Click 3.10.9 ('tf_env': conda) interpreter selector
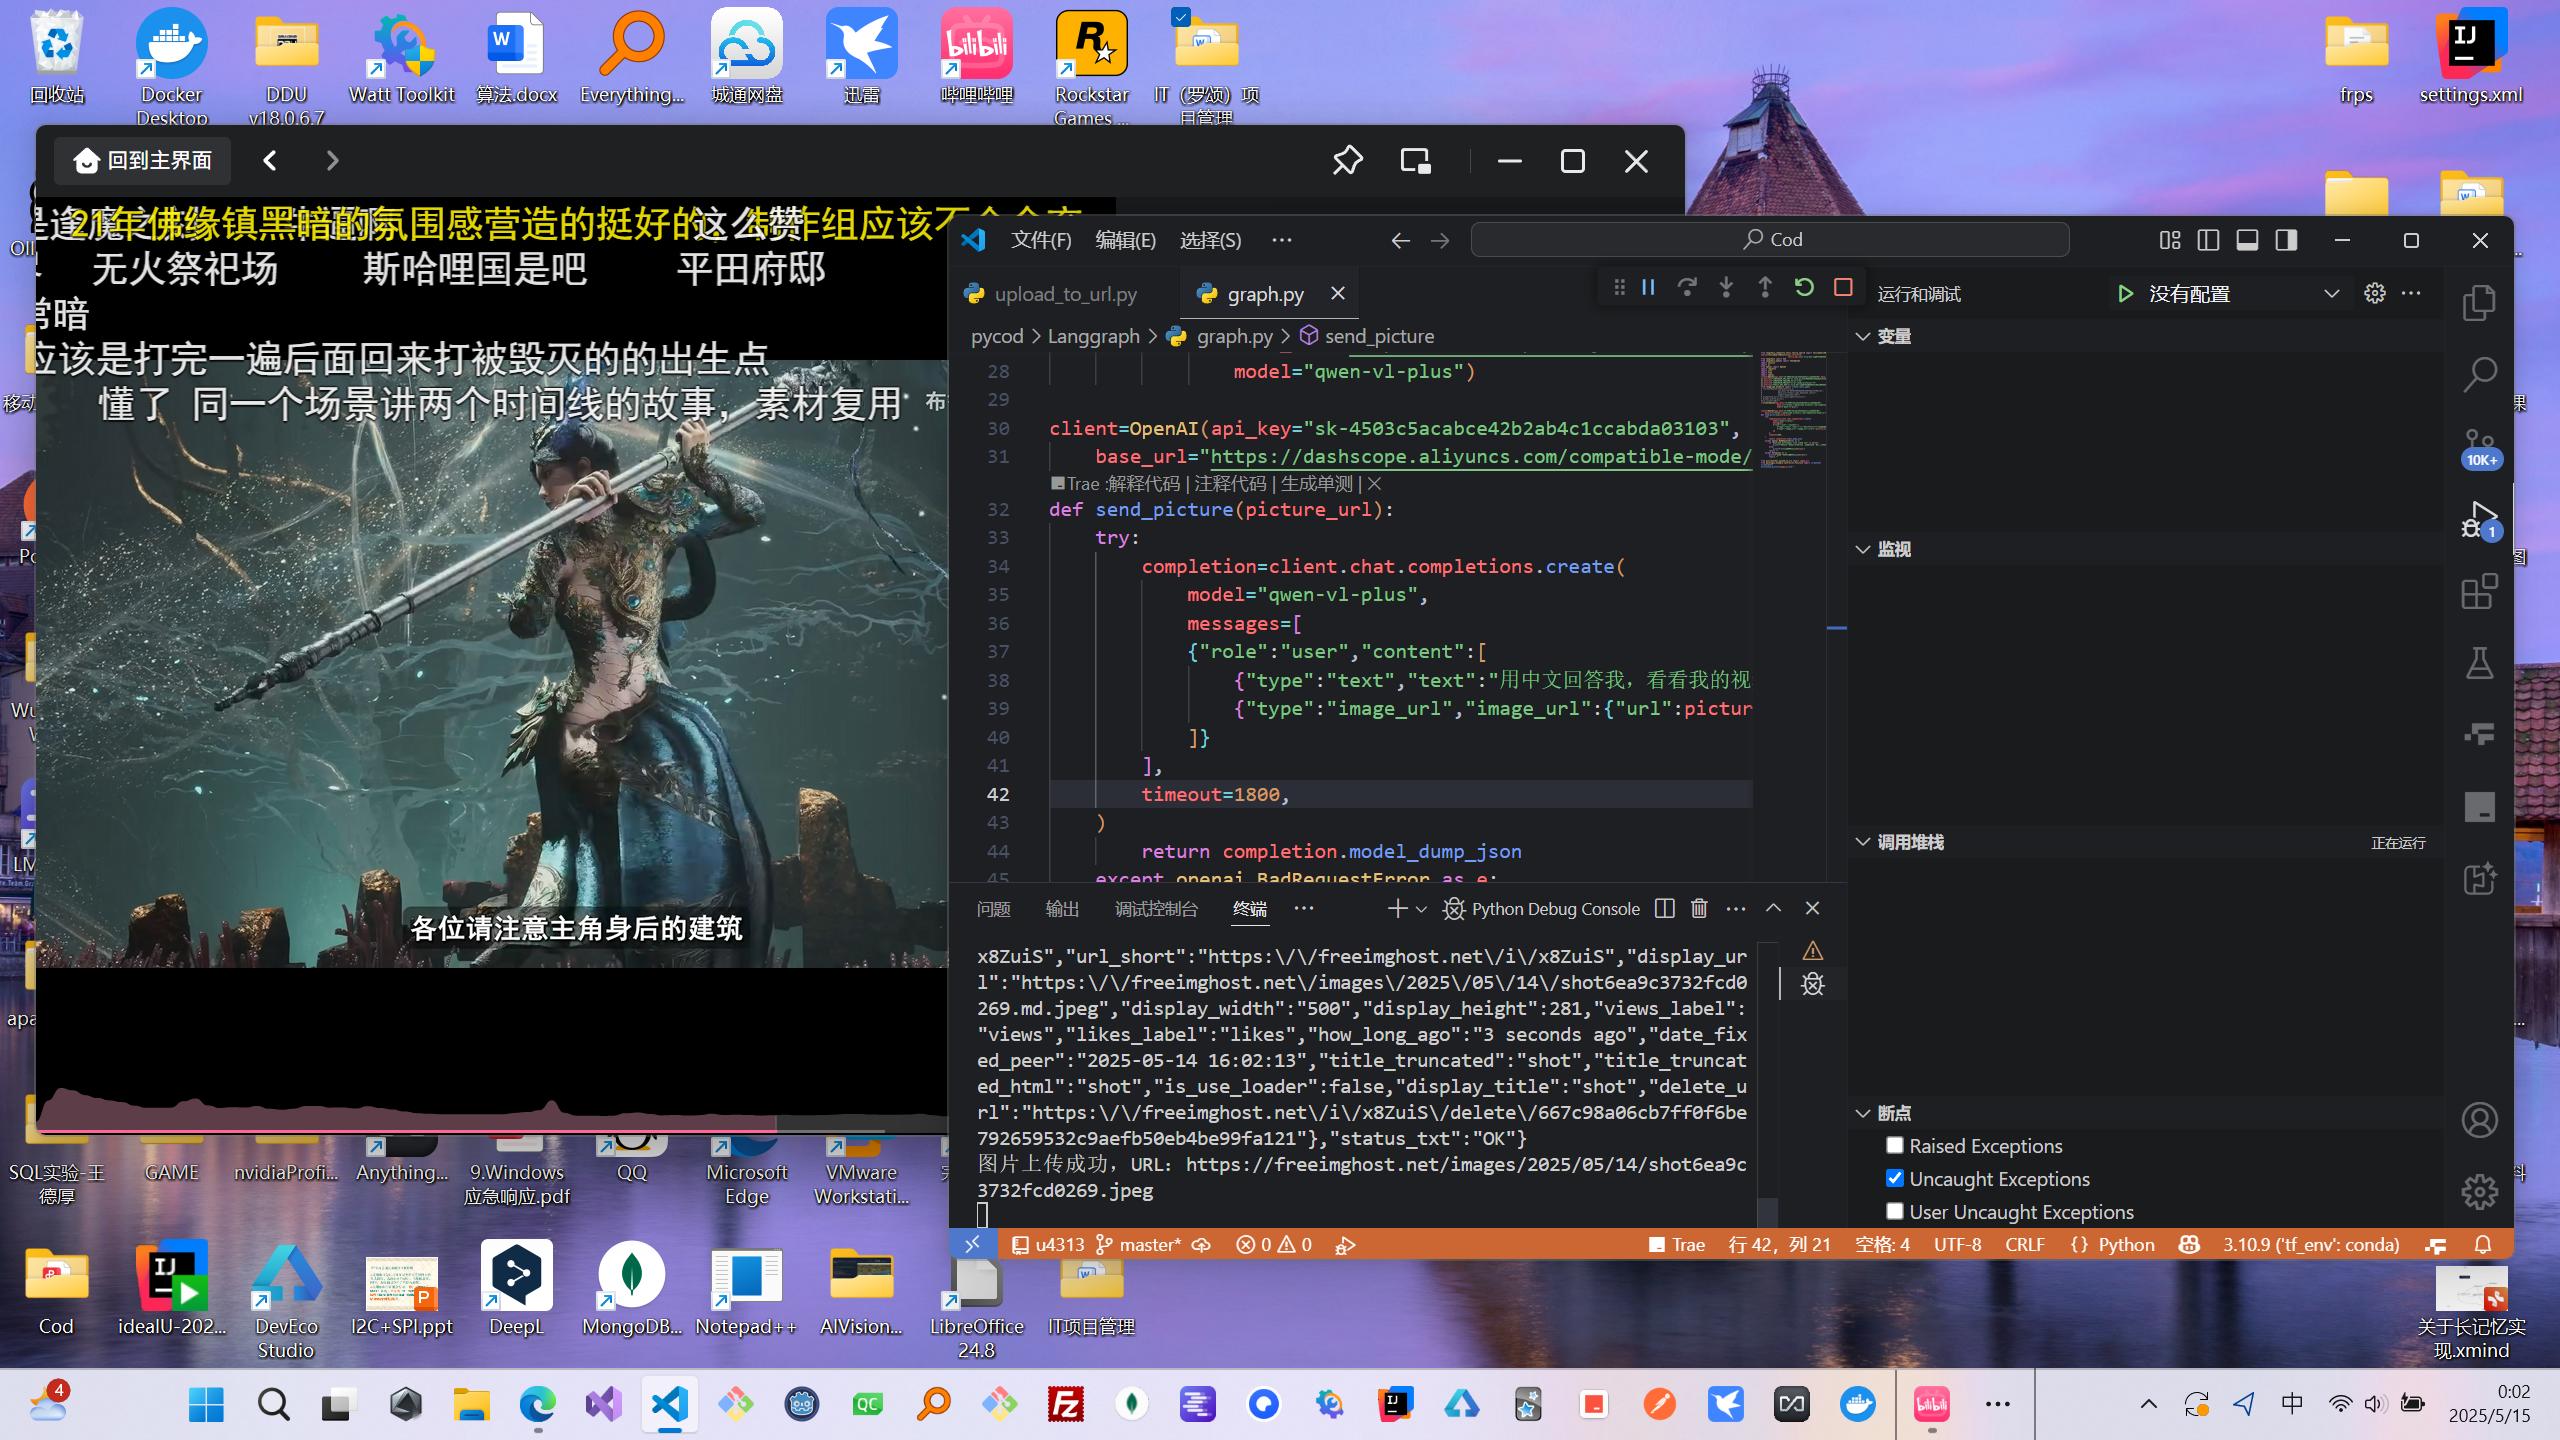Image resolution: width=2560 pixels, height=1440 pixels. point(2310,1245)
